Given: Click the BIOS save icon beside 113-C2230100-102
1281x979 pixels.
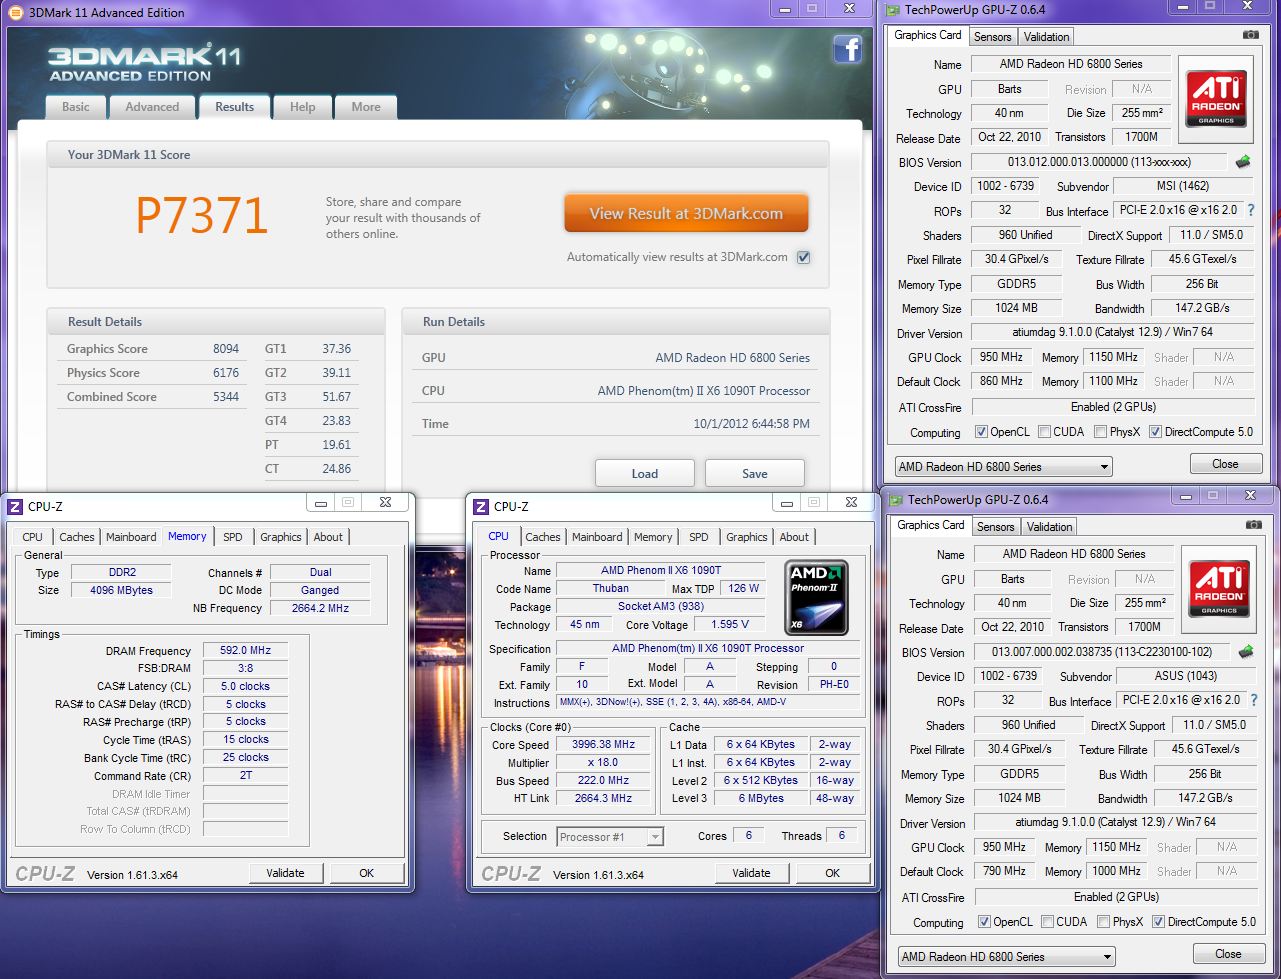Looking at the screenshot, I should pos(1246,652).
